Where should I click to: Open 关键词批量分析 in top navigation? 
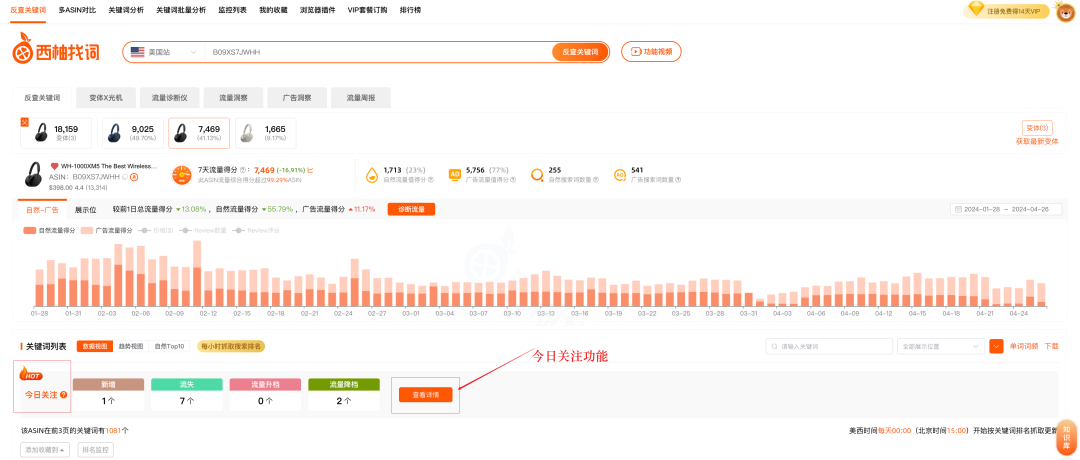coord(180,10)
